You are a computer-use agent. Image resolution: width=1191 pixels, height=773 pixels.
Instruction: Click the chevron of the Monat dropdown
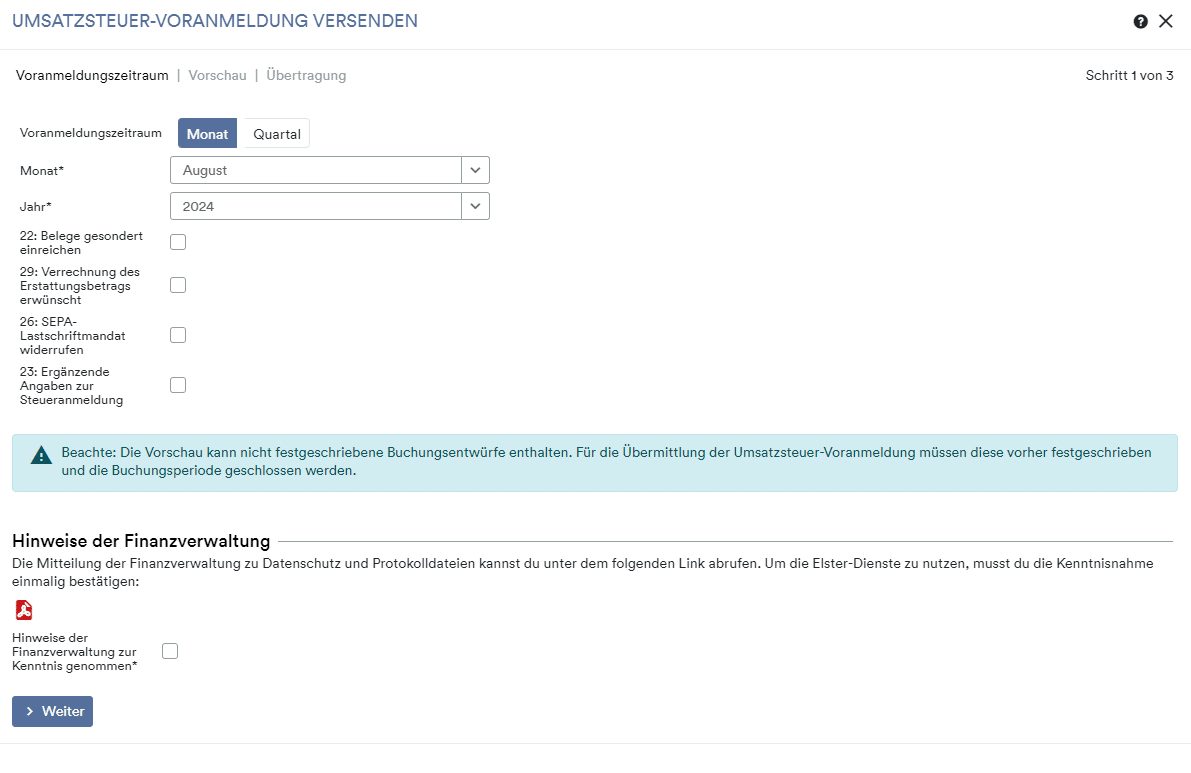[x=475, y=170]
